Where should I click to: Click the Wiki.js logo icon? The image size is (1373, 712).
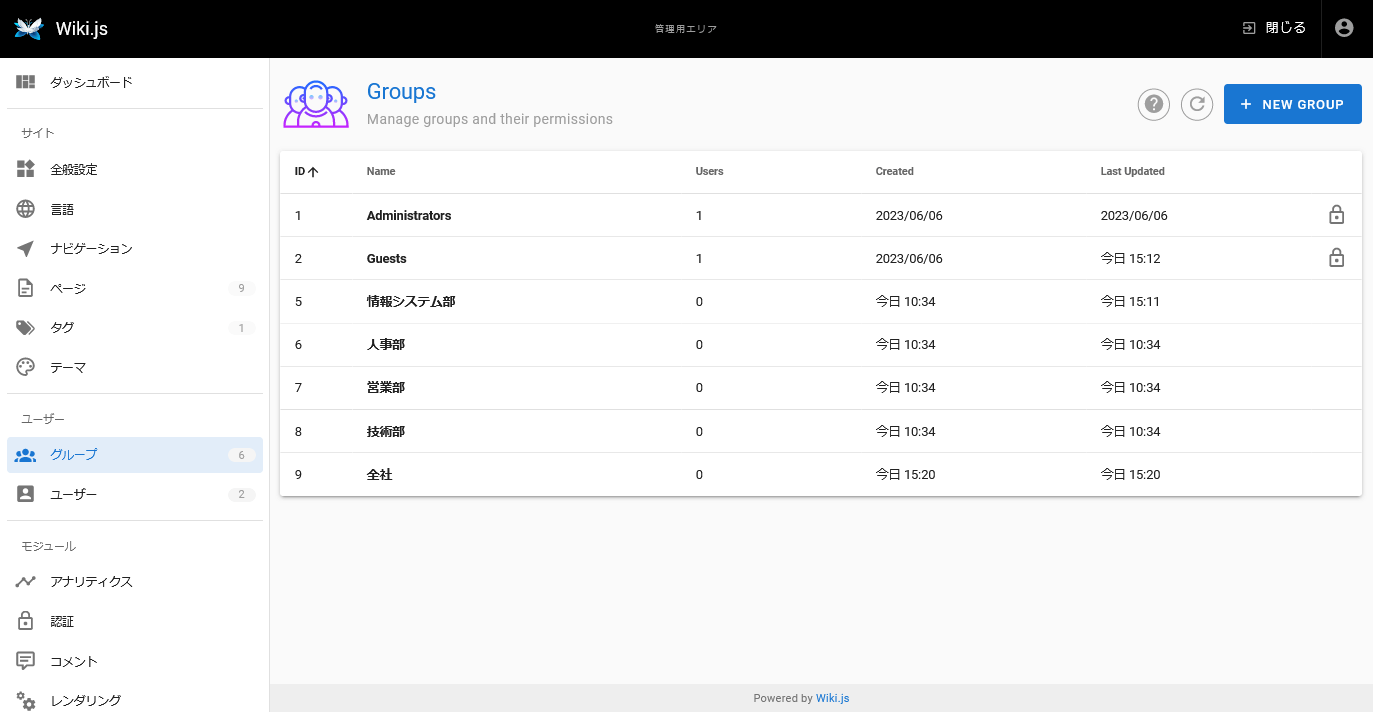click(29, 28)
